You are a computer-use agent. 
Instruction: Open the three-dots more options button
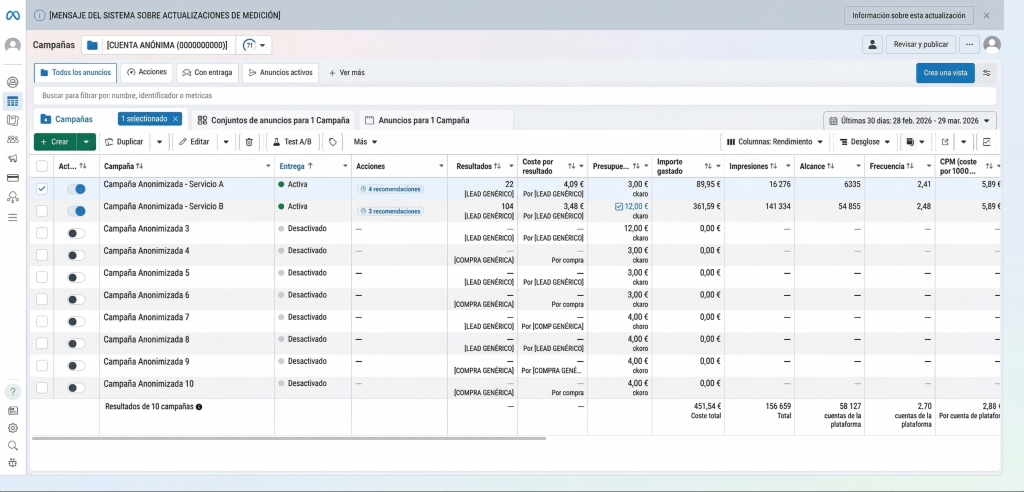pos(970,44)
